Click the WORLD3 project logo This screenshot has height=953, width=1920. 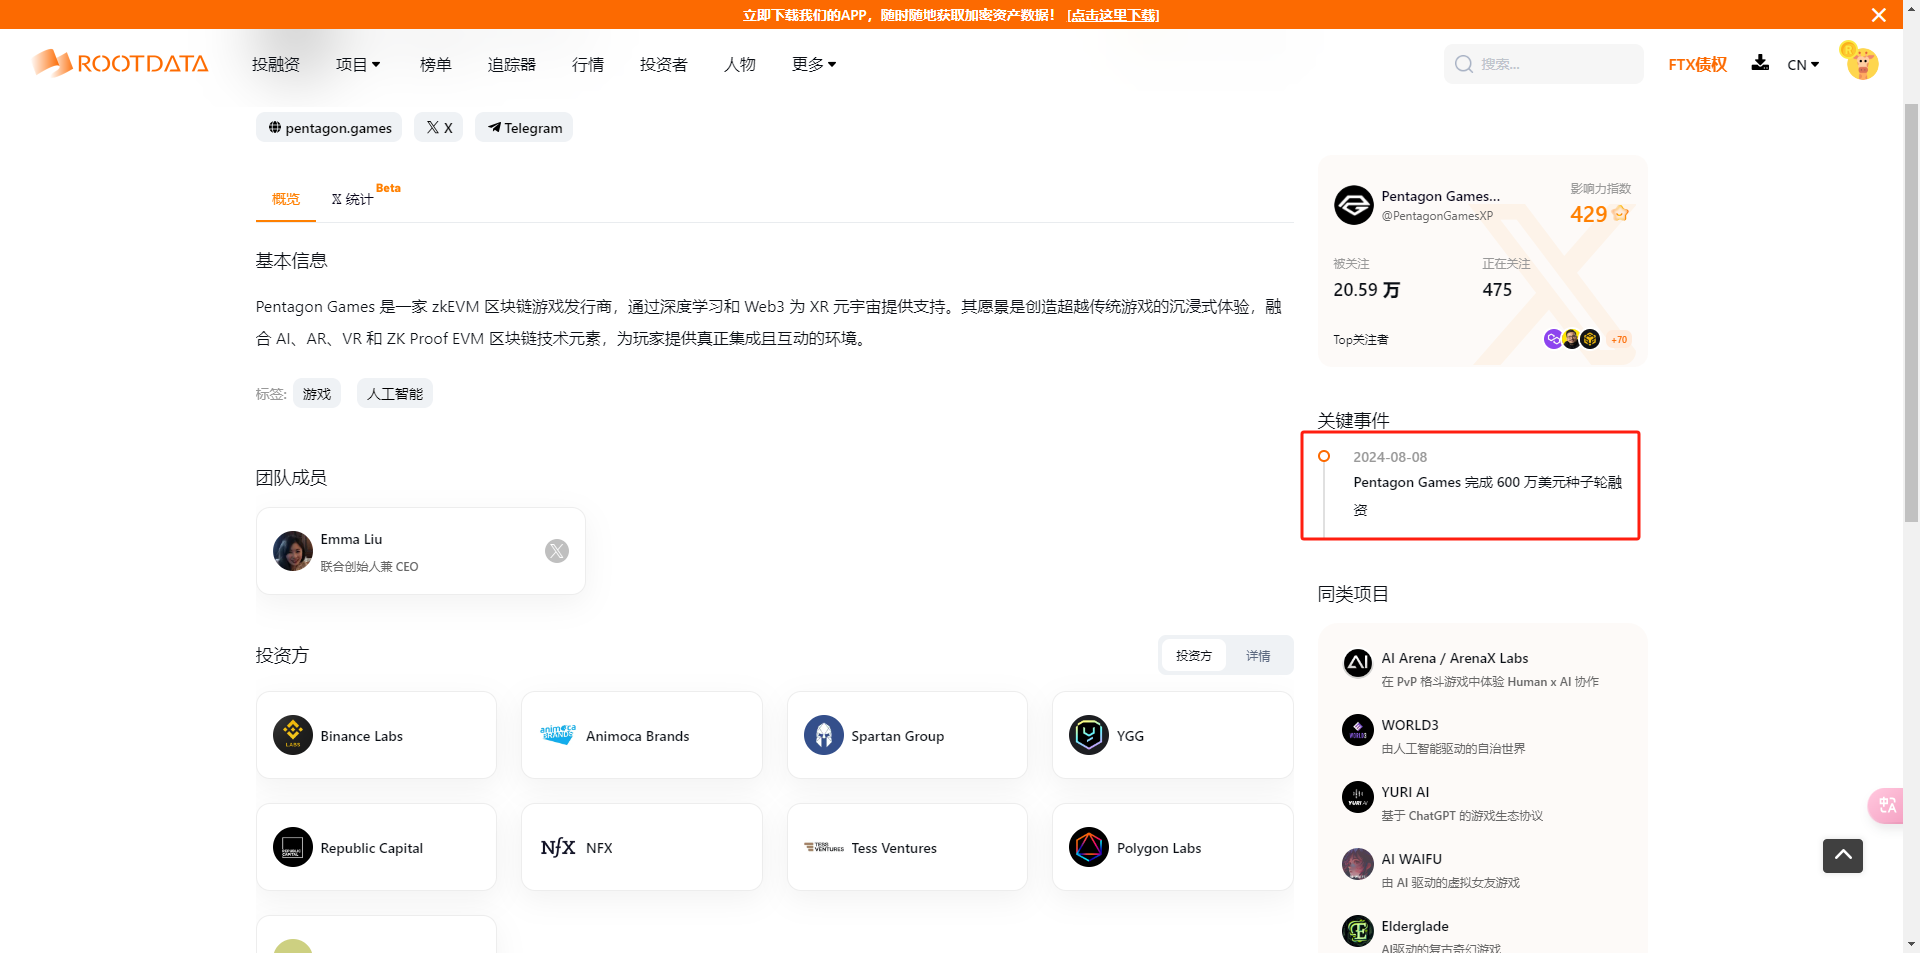click(1357, 729)
